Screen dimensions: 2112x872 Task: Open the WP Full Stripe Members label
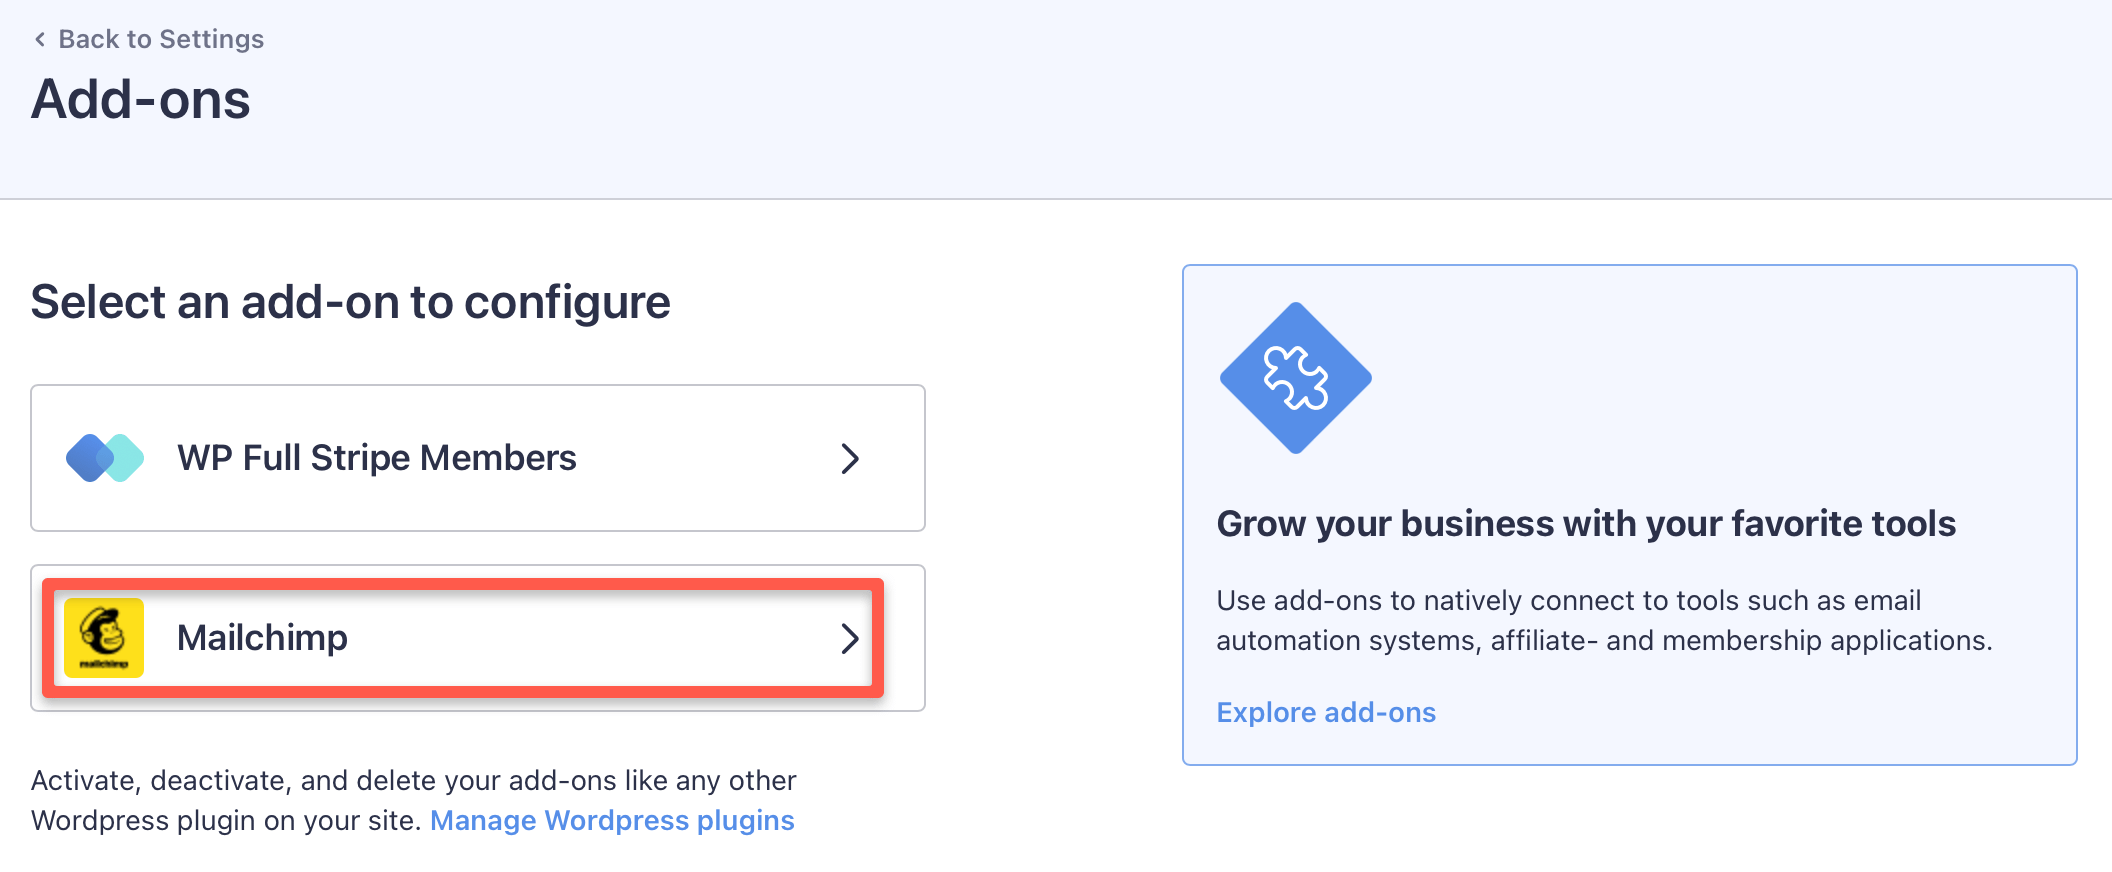click(376, 458)
